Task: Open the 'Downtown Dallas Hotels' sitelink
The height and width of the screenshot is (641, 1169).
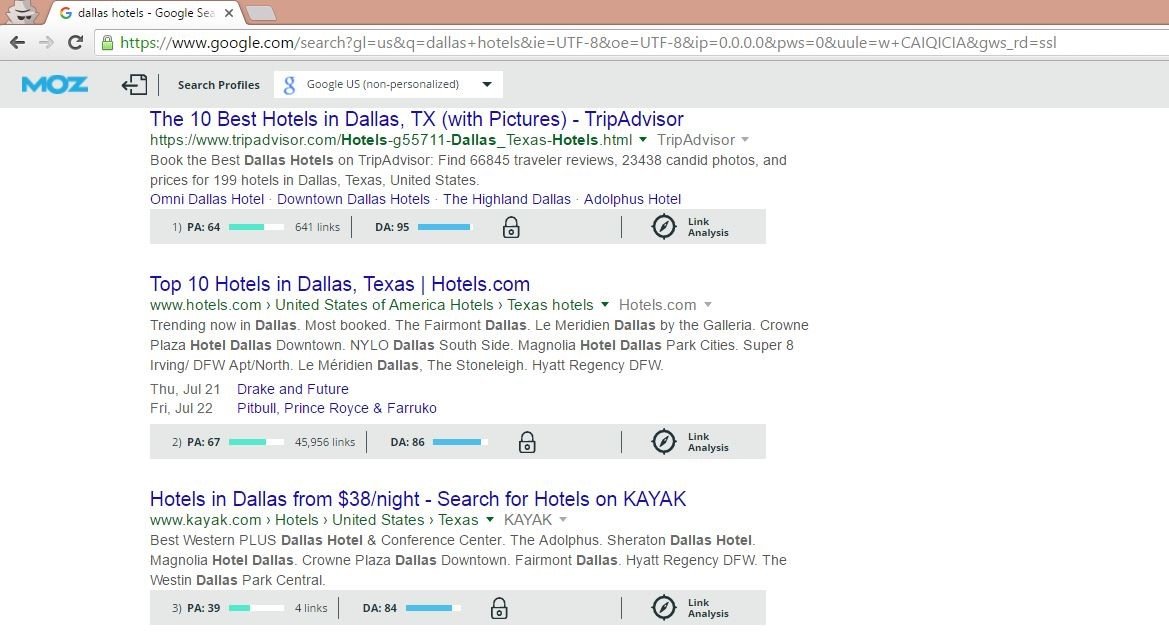Action: point(353,199)
